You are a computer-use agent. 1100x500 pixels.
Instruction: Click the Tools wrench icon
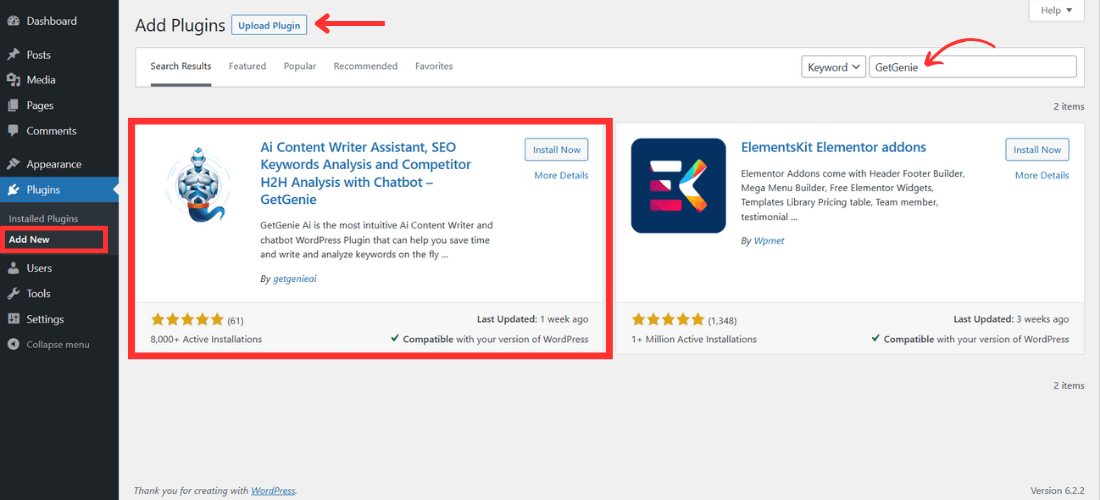13,294
